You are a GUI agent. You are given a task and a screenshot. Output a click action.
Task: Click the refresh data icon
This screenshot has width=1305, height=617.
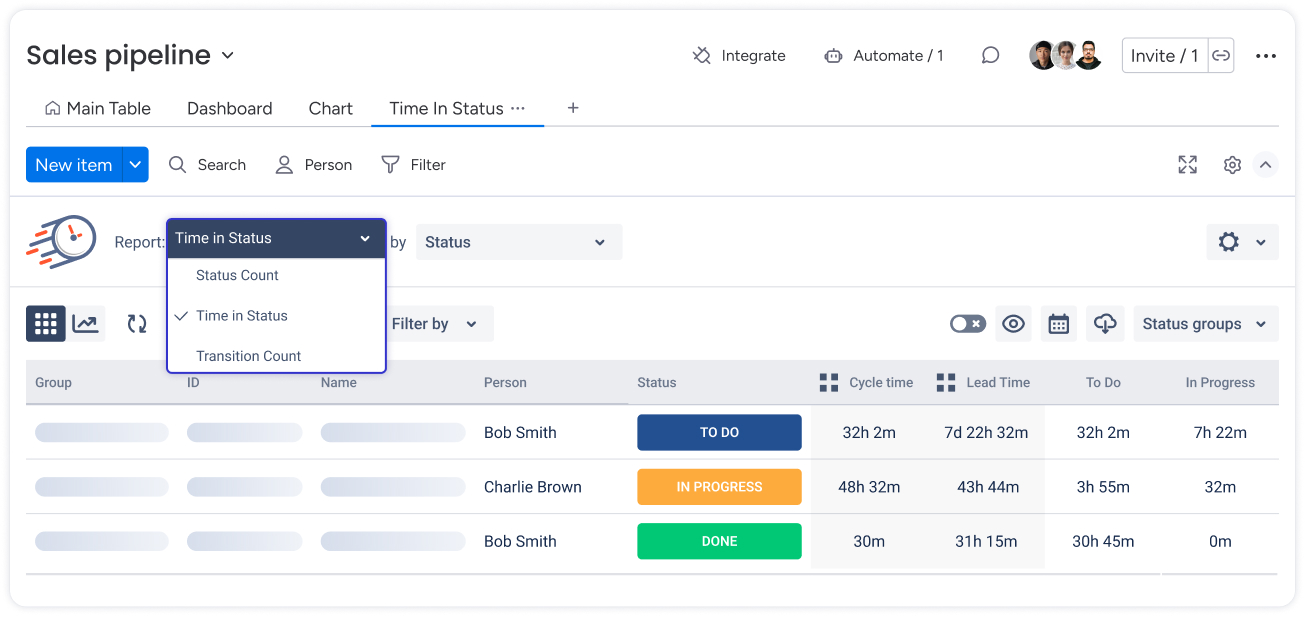137,324
